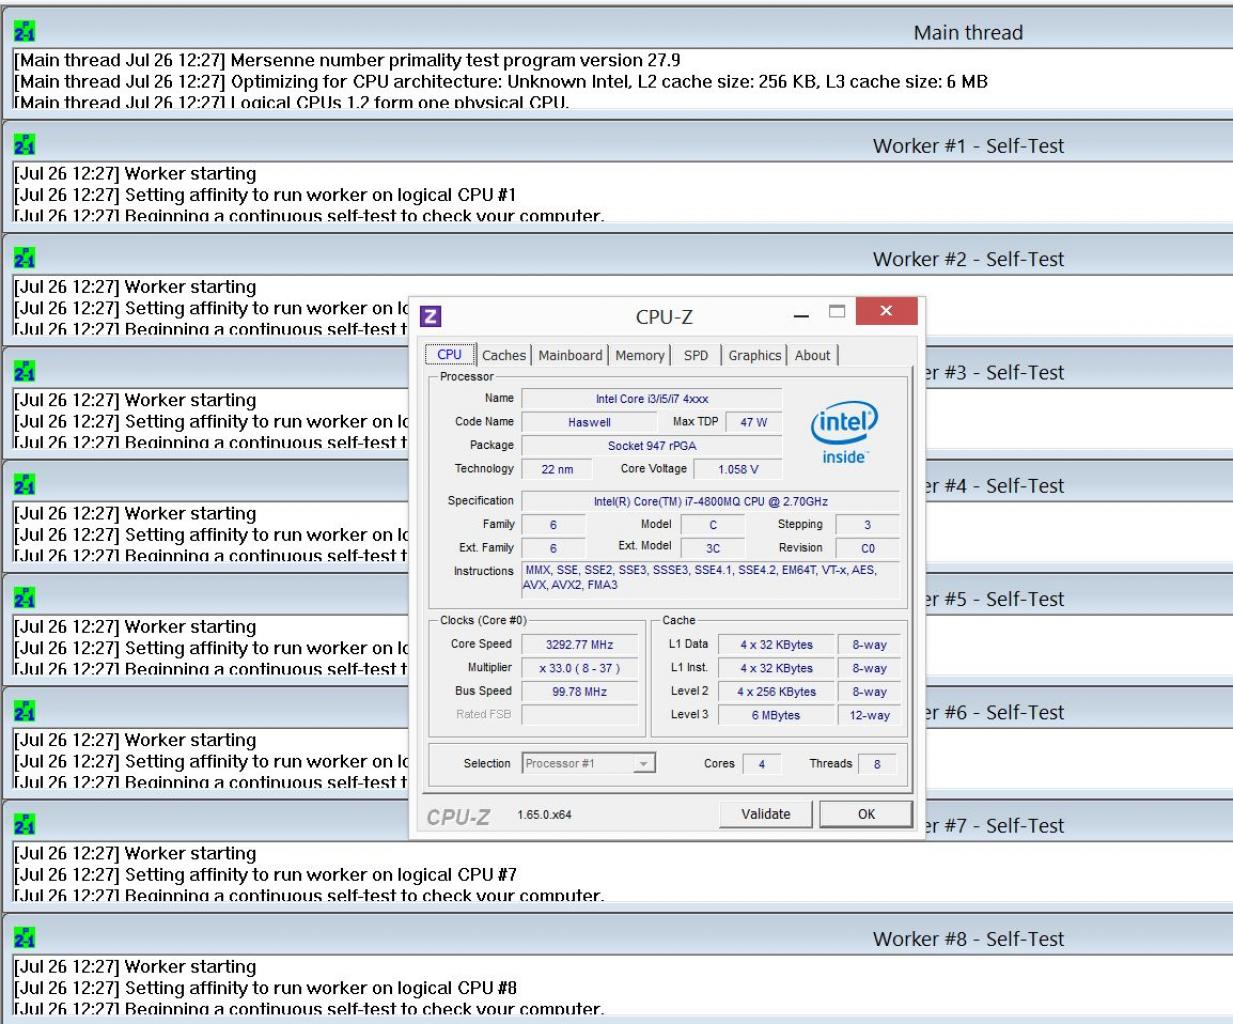Image resolution: width=1233 pixels, height=1024 pixels.
Task: Click the Prime95 icon of Worker #4 window
Action: tap(25, 485)
